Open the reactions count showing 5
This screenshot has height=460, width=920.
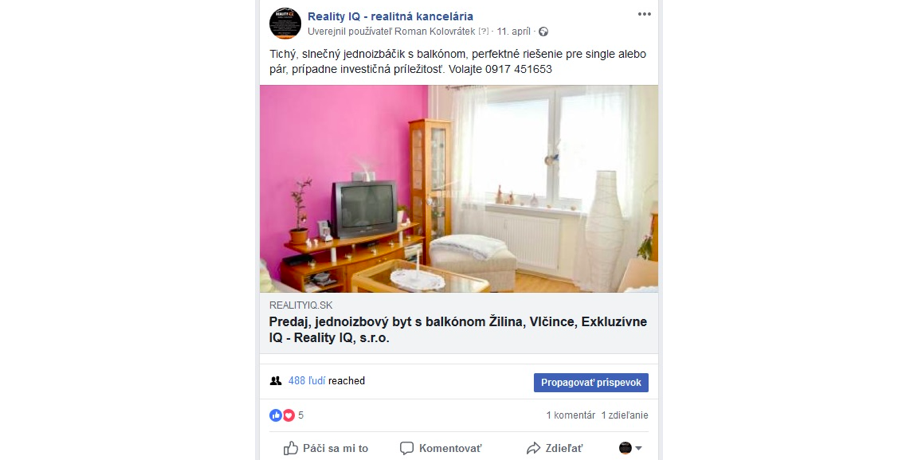[x=301, y=415]
